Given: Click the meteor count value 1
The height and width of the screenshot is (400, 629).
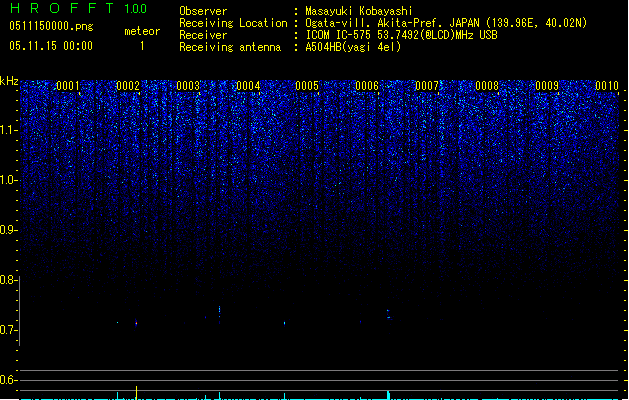Looking at the screenshot, I should [142, 46].
